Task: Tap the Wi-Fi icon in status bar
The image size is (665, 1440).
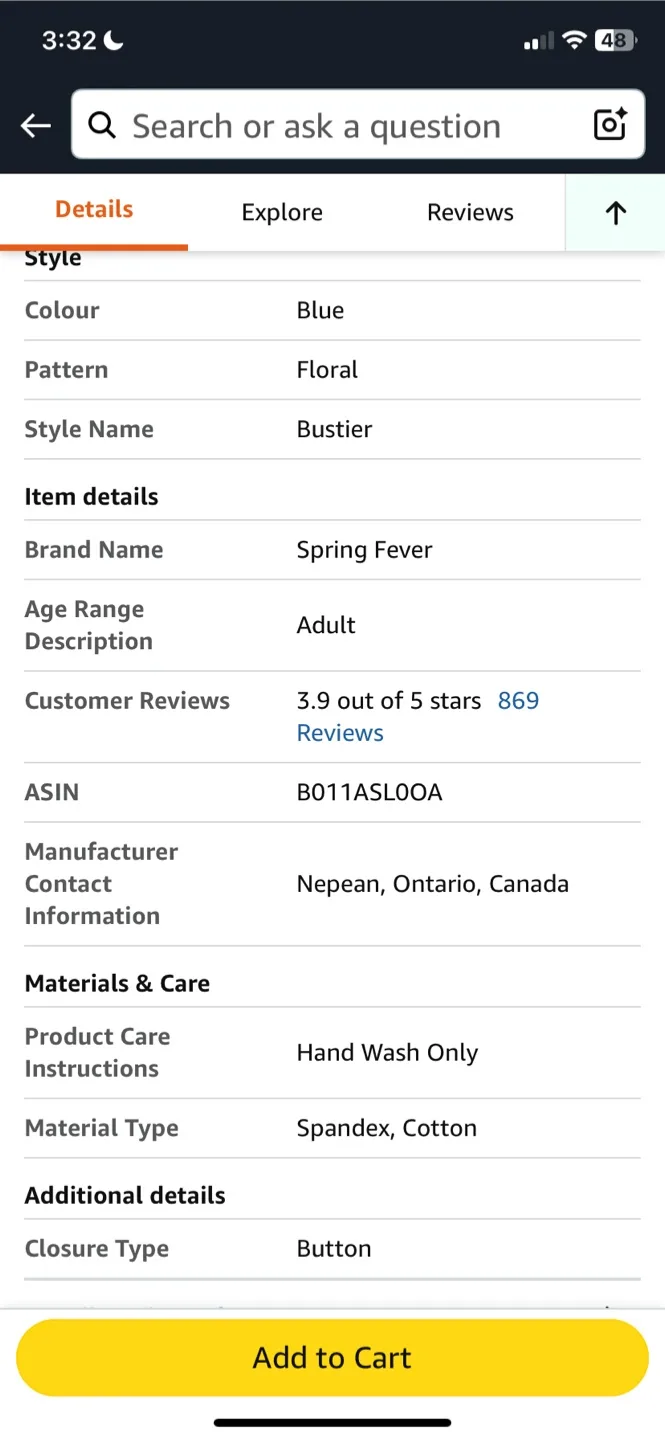Action: pos(575,40)
